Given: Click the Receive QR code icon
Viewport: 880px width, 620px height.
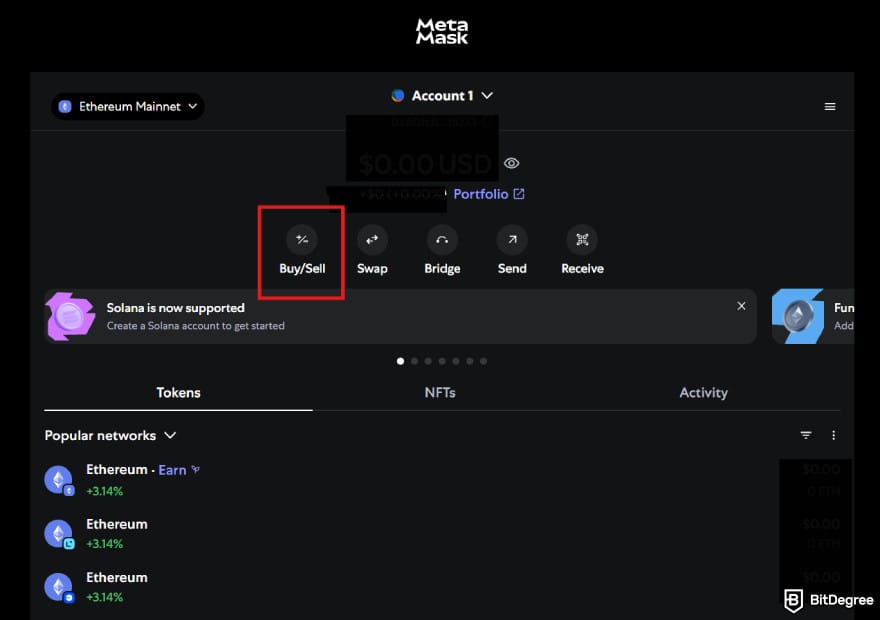Looking at the screenshot, I should pos(583,240).
